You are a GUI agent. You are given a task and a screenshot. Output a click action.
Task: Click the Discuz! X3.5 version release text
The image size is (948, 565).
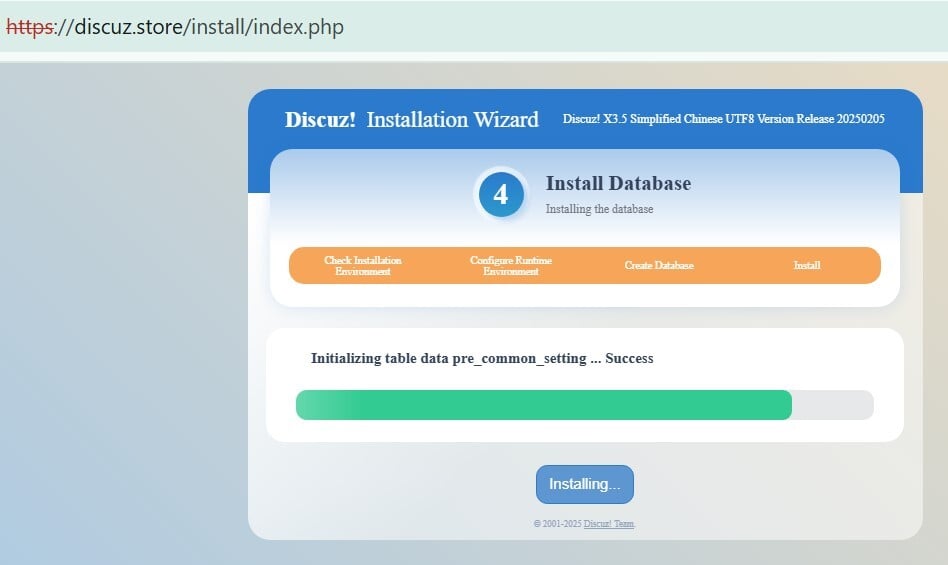[724, 119]
